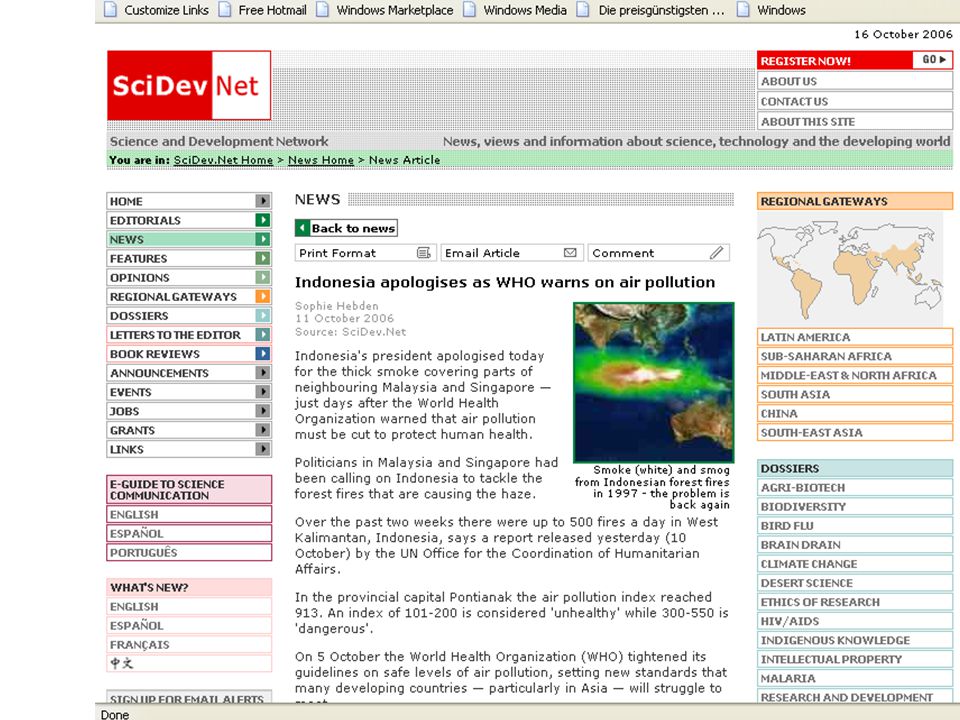Open the ABOUT US link
The width and height of the screenshot is (960, 720).
tap(855, 81)
